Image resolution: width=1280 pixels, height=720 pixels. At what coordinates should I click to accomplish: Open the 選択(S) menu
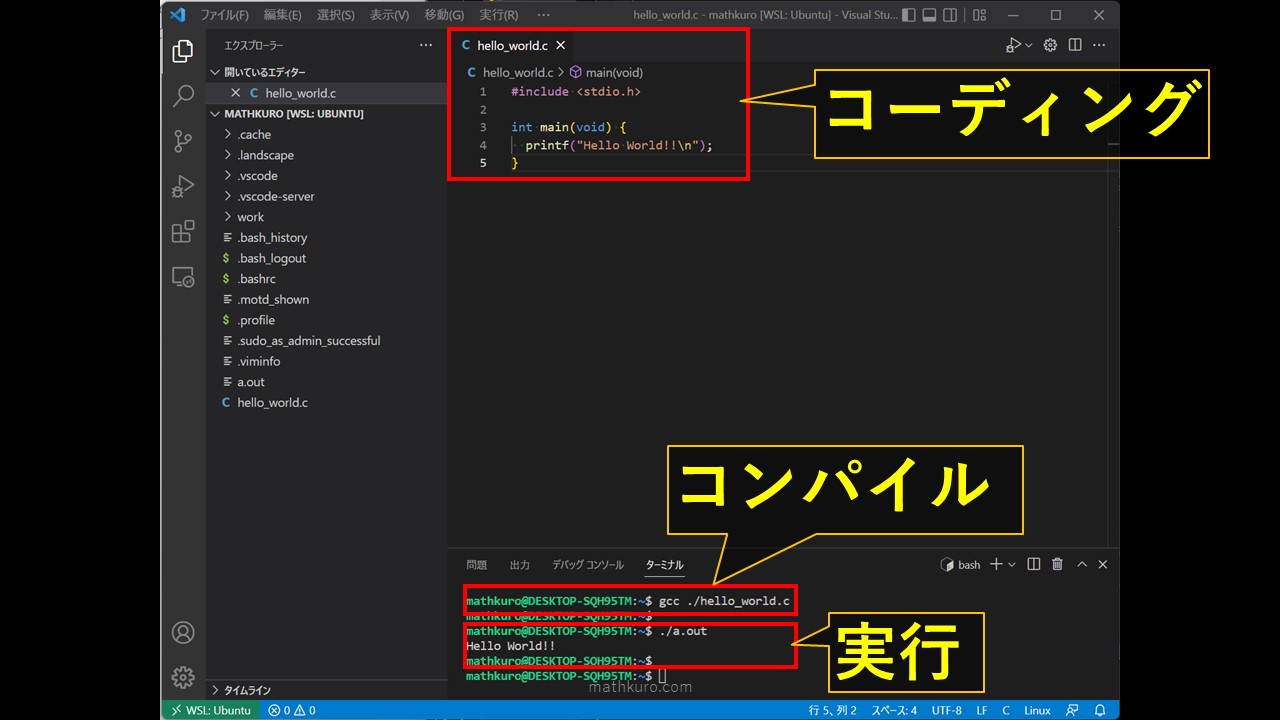[335, 15]
